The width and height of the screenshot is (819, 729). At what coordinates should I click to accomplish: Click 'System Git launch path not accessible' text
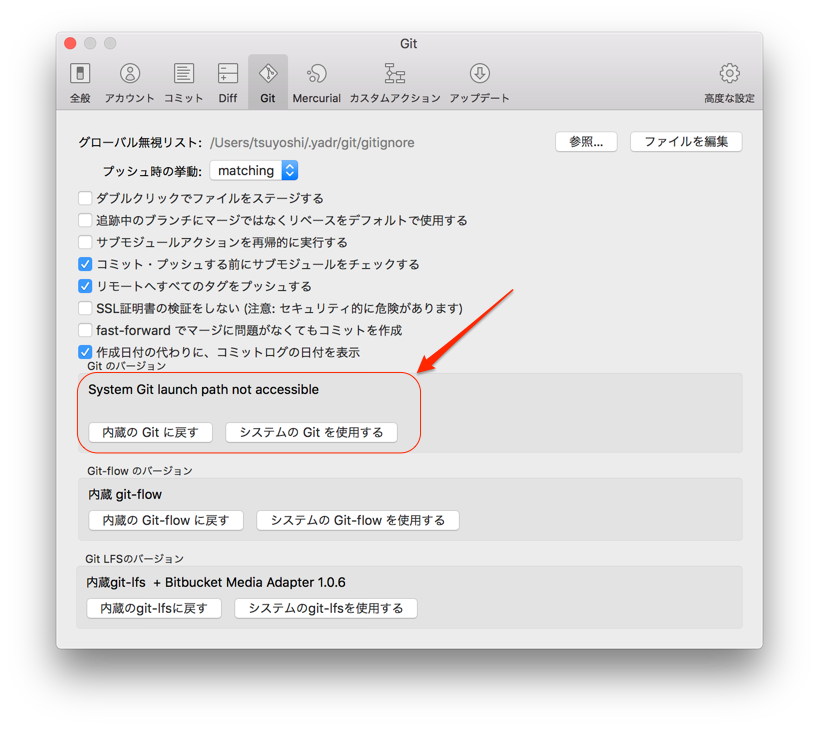click(204, 390)
